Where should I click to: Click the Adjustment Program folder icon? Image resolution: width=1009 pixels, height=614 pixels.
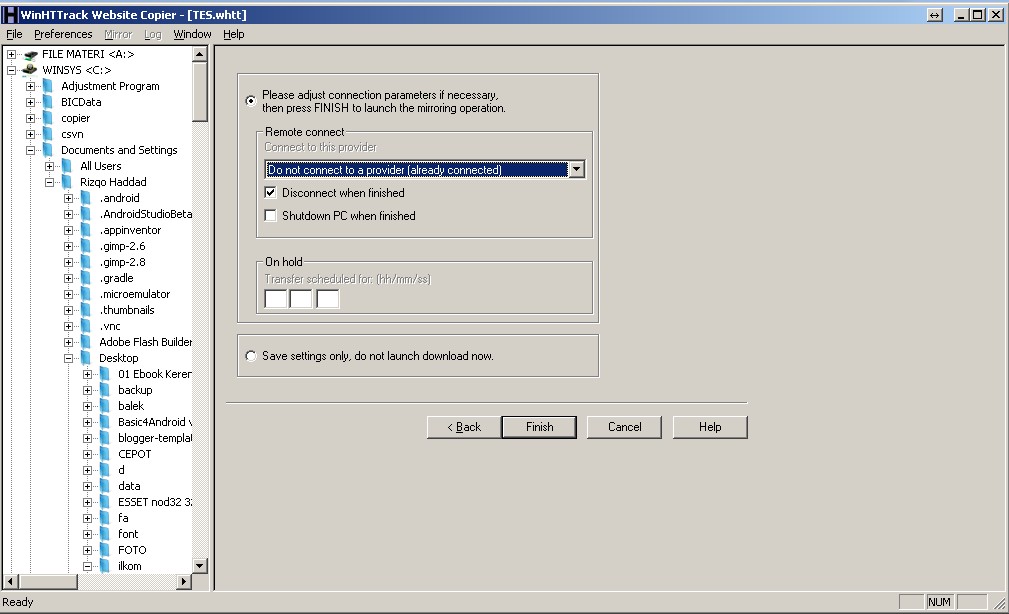pyautogui.click(x=48, y=86)
